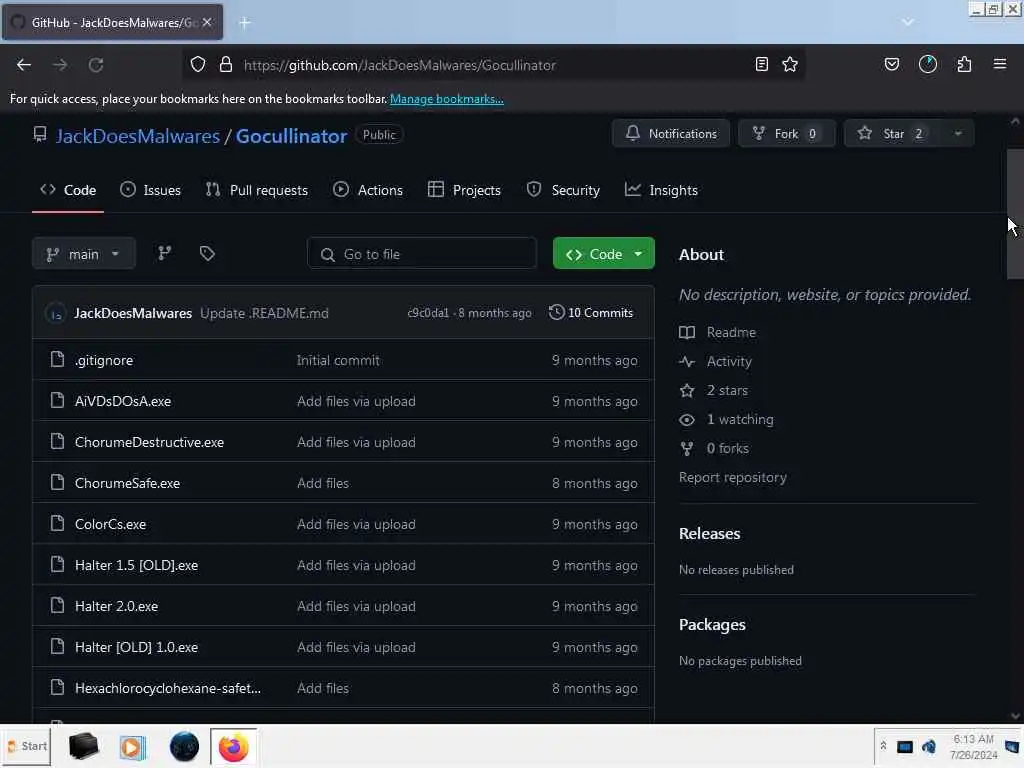Open the Firefox extensions puzzle icon
The height and width of the screenshot is (768, 1024).
coord(965,64)
